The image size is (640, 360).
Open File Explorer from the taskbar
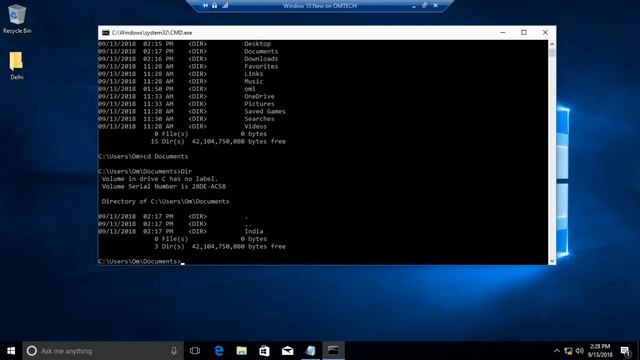point(242,351)
